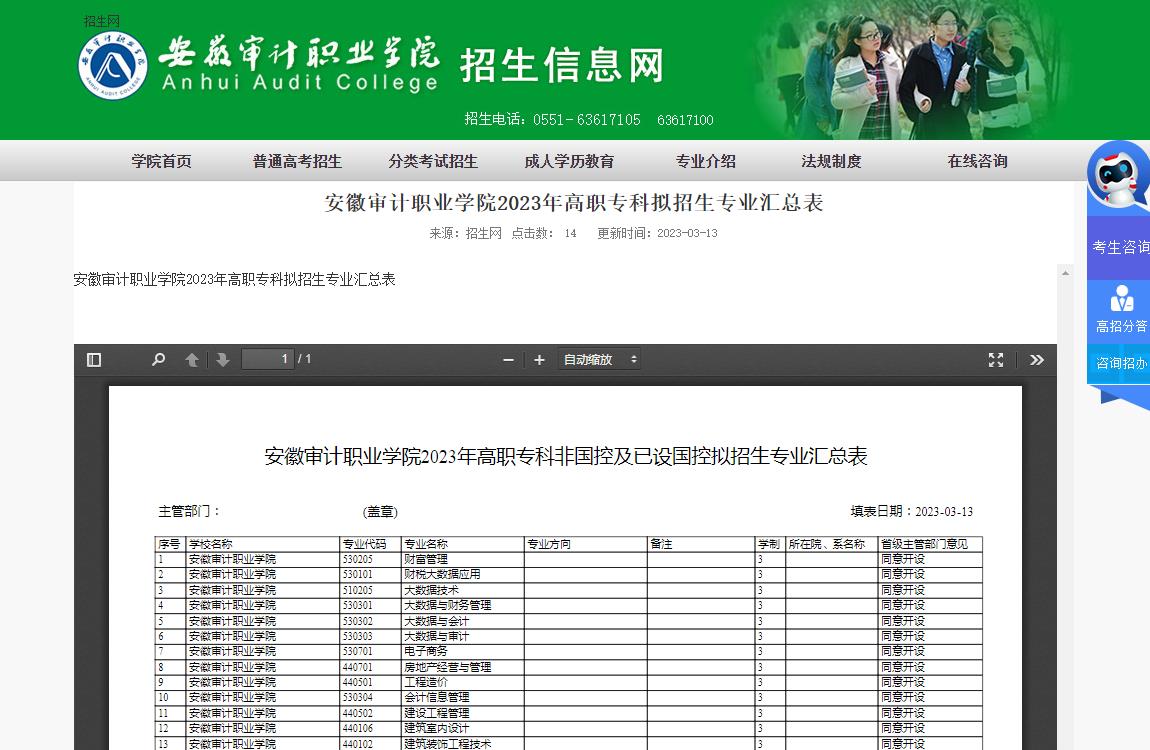Open the robot assistant chat icon
This screenshot has width=1150, height=750.
pos(1118,177)
